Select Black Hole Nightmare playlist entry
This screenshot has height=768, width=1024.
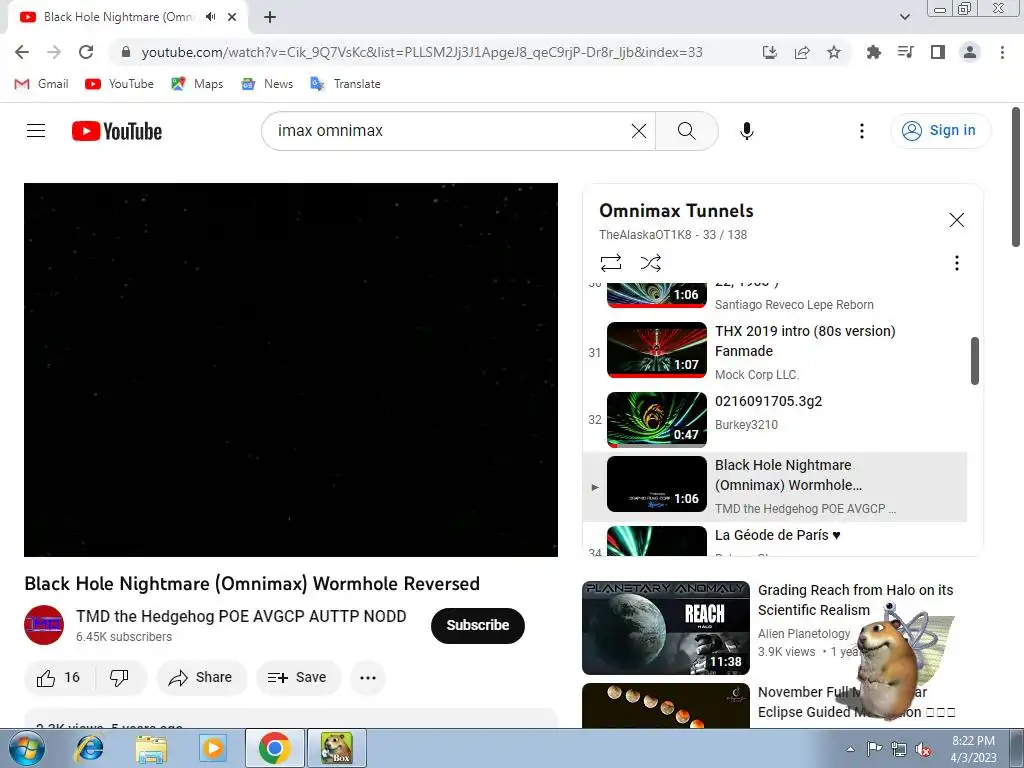tap(775, 487)
